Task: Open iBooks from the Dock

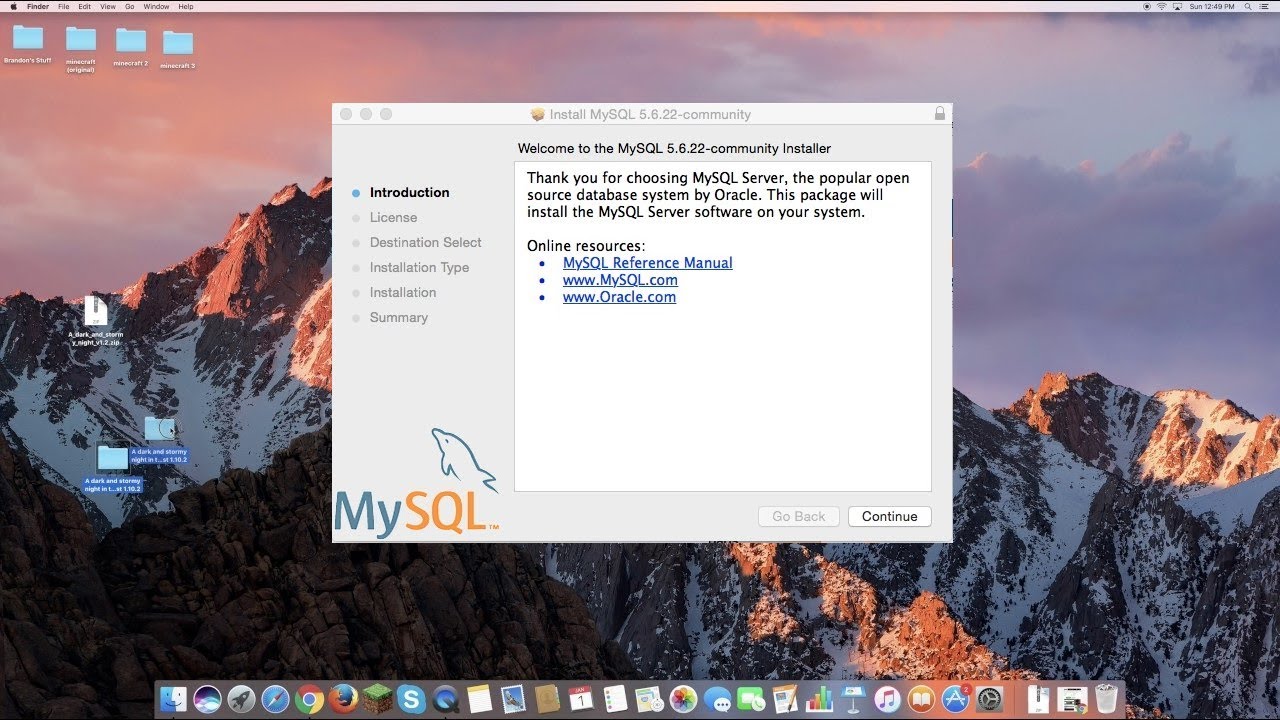Action: [x=921, y=699]
